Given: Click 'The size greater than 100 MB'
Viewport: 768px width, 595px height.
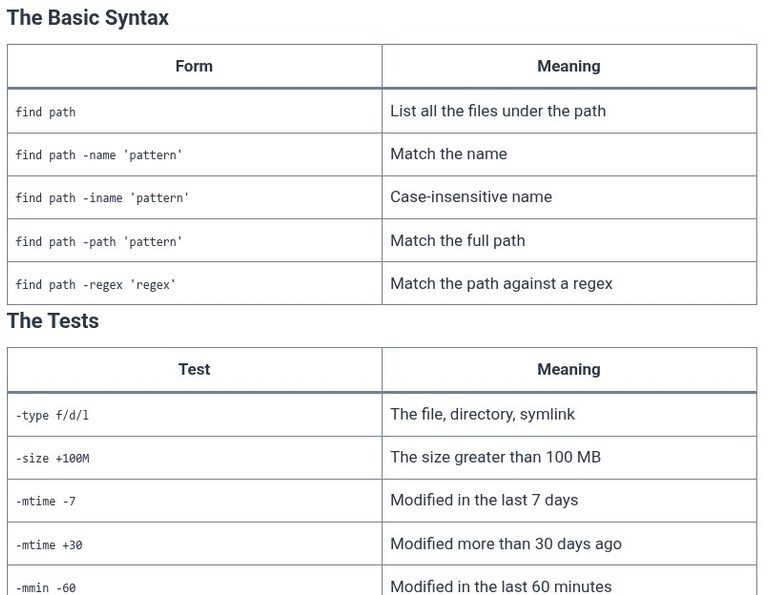Looking at the screenshot, I should (495, 457).
